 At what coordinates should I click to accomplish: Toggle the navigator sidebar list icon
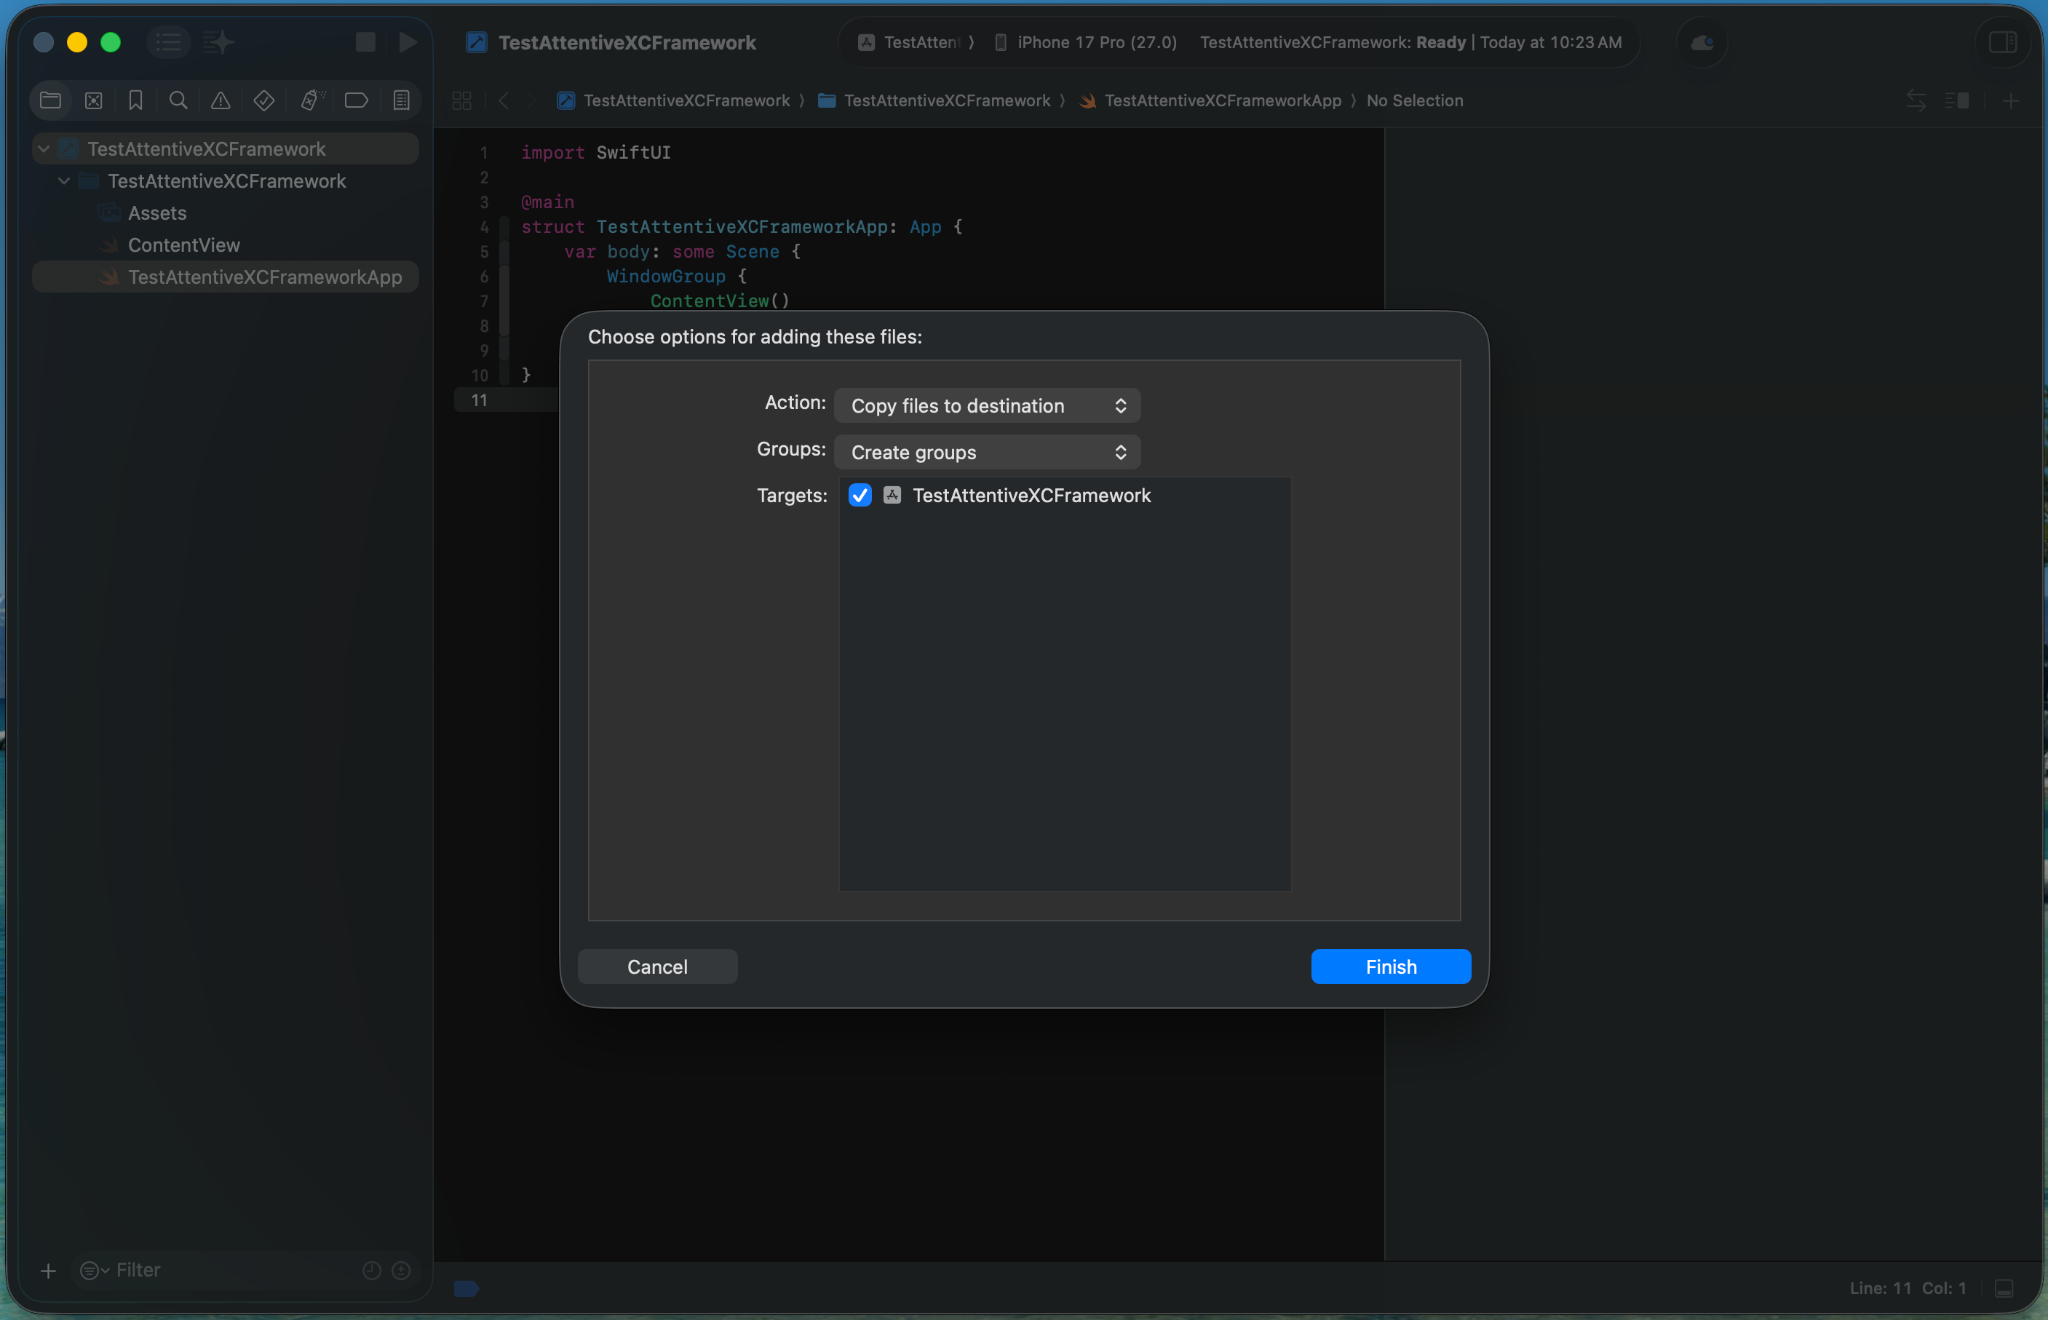(168, 42)
